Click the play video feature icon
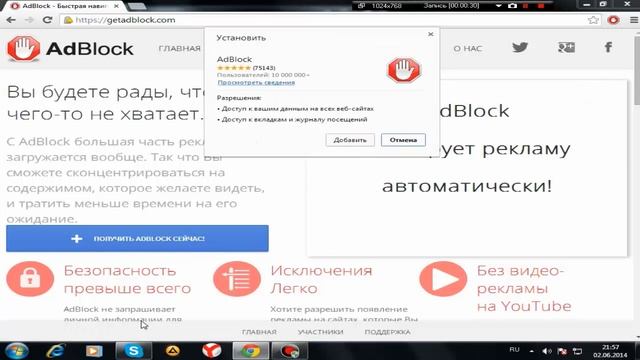Viewport: 640px width, 360px height. [x=443, y=279]
